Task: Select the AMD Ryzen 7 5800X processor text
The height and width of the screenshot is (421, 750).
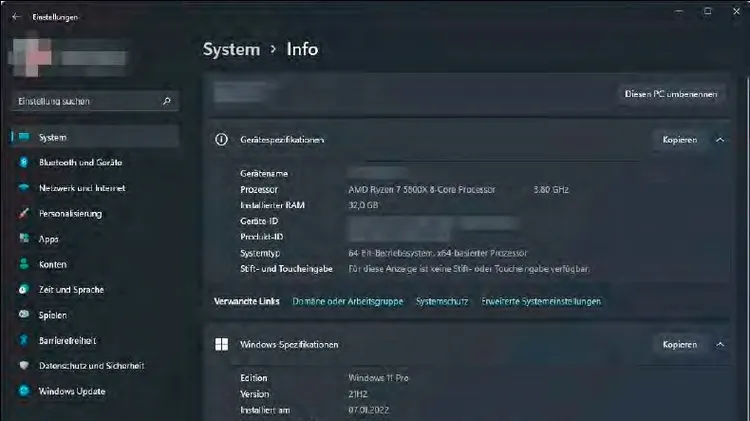Action: coord(422,189)
